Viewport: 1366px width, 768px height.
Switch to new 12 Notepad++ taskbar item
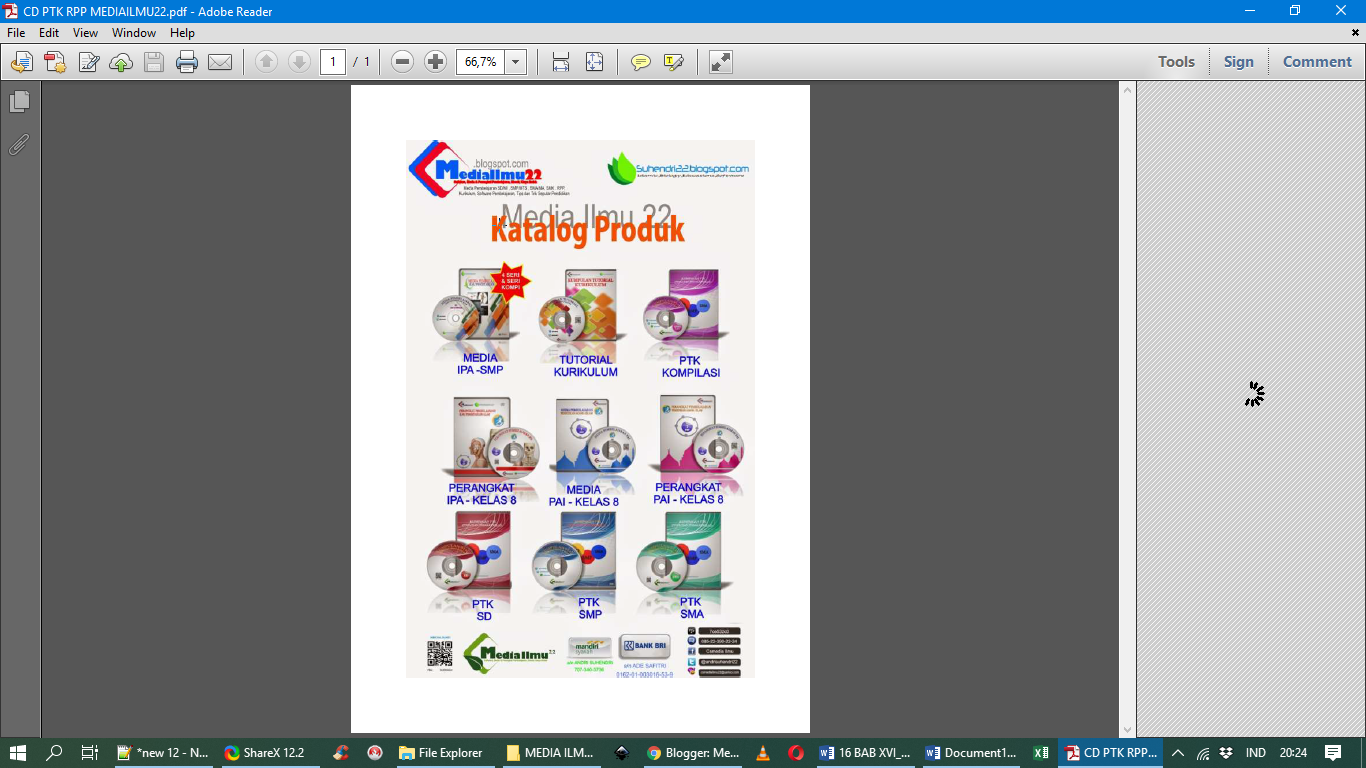click(x=162, y=753)
